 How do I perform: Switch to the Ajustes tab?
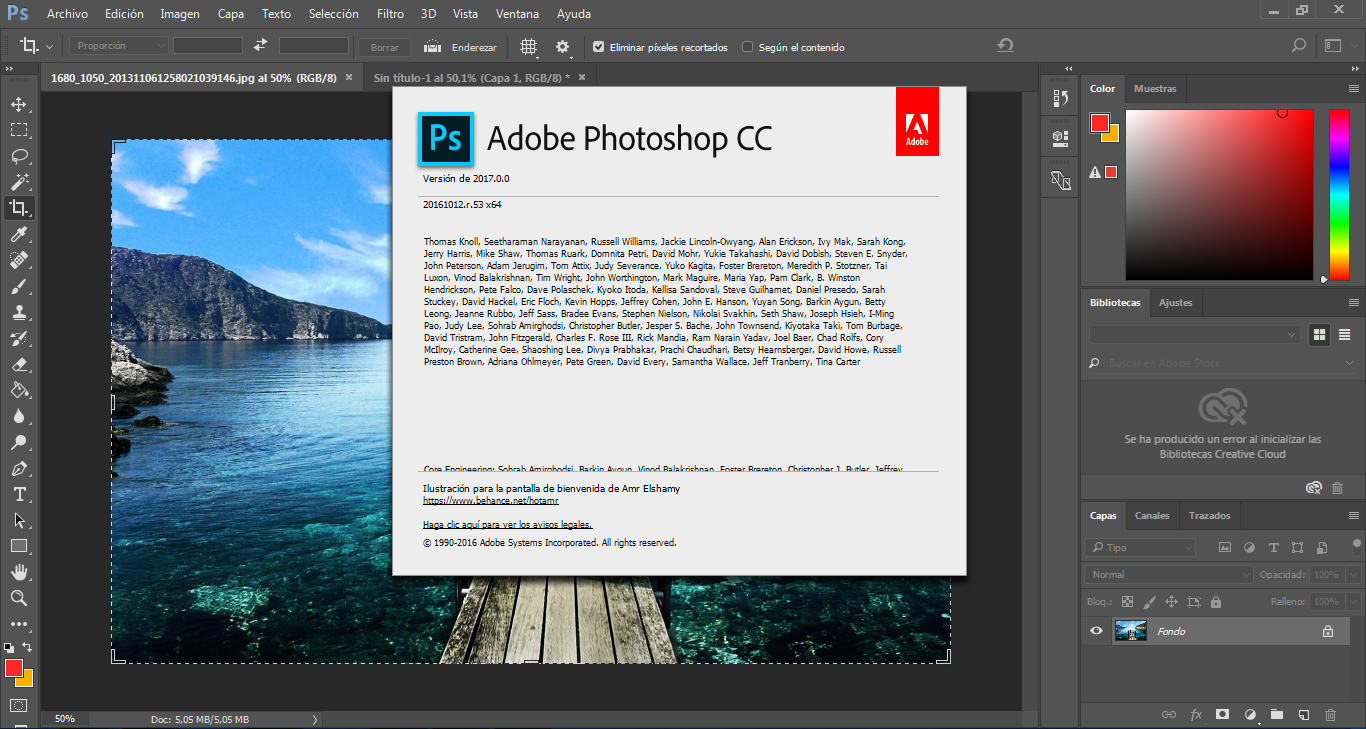coord(1176,303)
